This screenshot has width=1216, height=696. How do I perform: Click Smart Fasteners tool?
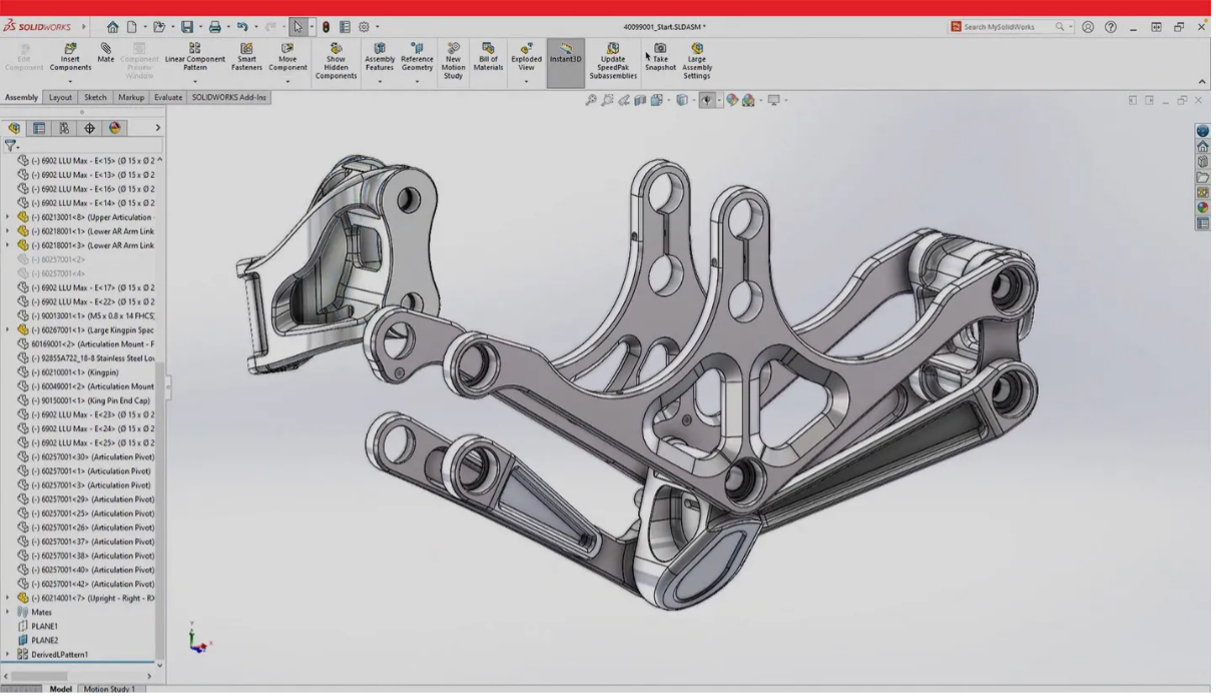click(247, 57)
